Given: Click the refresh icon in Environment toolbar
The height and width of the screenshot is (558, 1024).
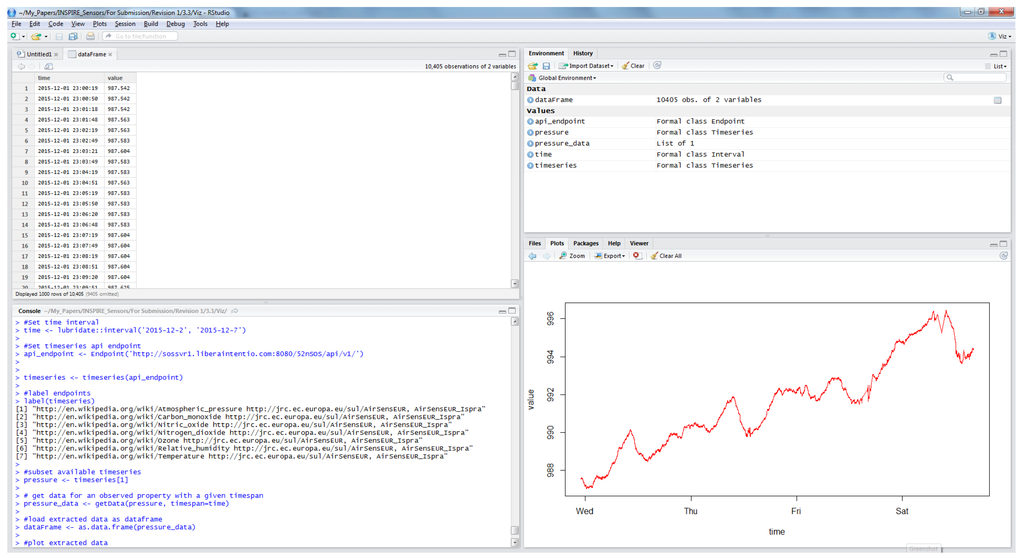Looking at the screenshot, I should click(x=657, y=66).
